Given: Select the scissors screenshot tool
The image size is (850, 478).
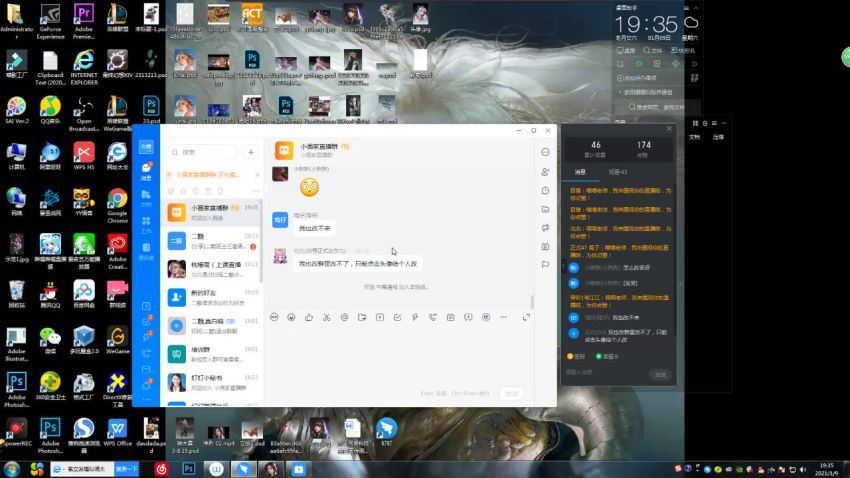Looking at the screenshot, I should (x=326, y=317).
